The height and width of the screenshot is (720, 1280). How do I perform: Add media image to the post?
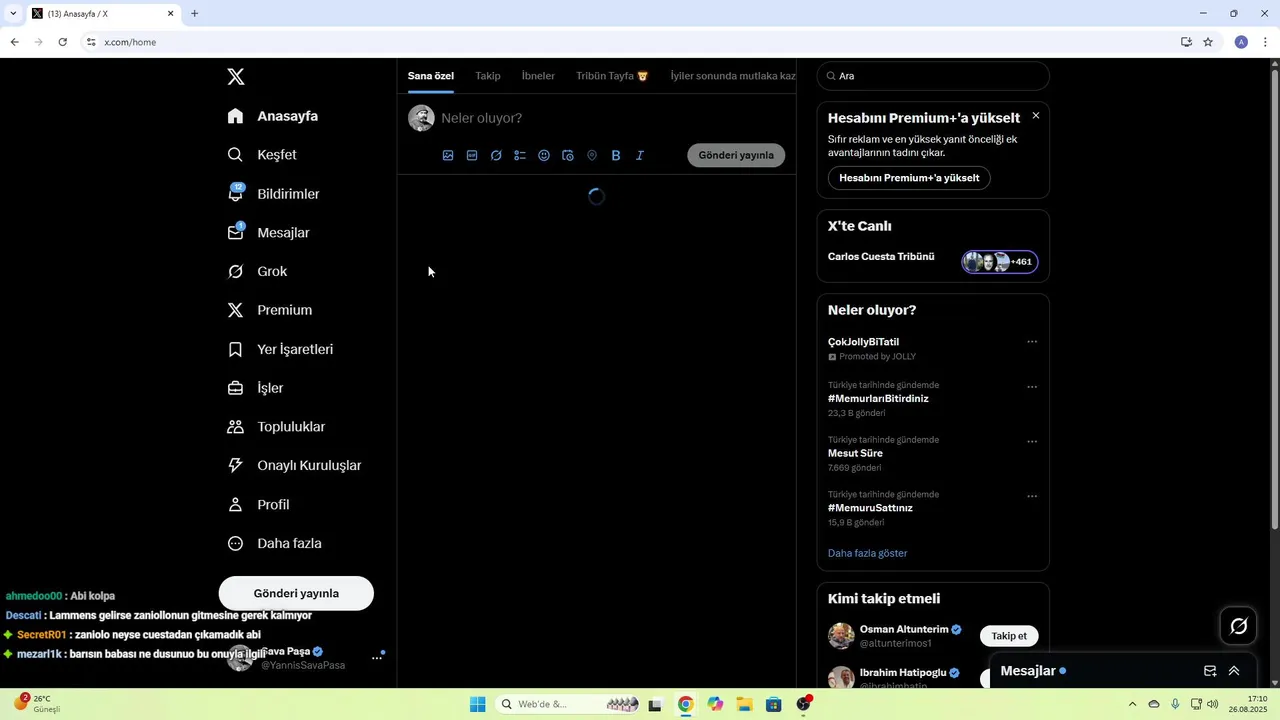448,156
